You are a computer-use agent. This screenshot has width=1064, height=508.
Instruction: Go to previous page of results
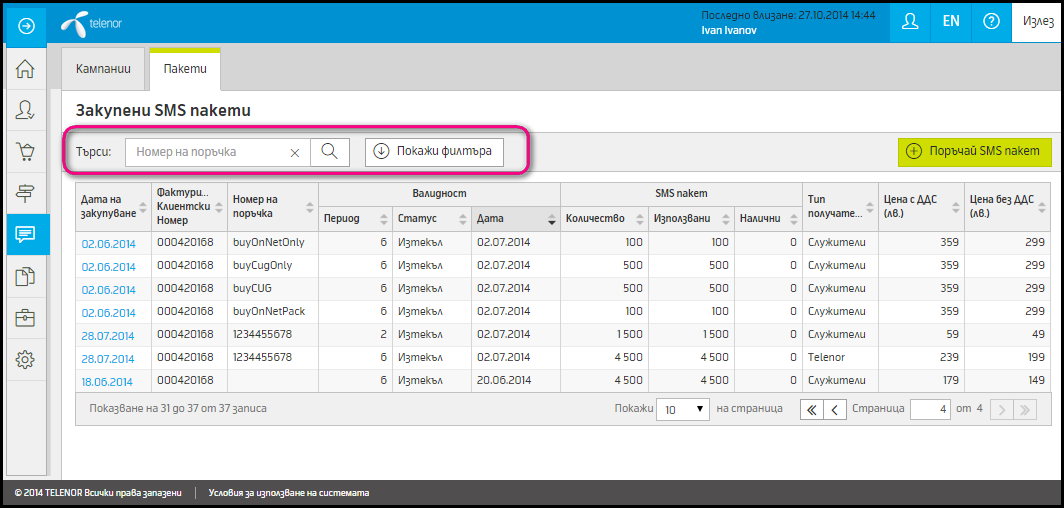click(x=835, y=409)
